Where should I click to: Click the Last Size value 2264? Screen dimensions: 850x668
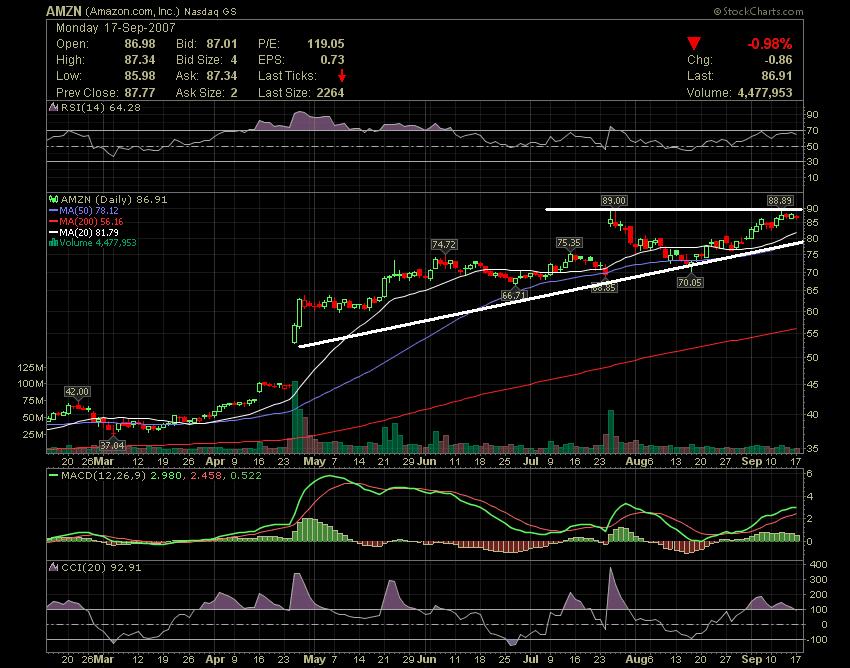click(x=330, y=93)
